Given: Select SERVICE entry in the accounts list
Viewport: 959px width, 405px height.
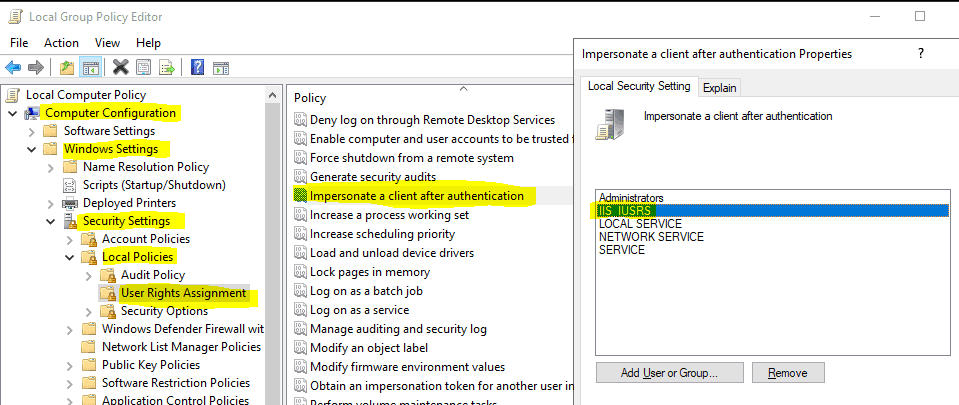Looking at the screenshot, I should click(772, 250).
